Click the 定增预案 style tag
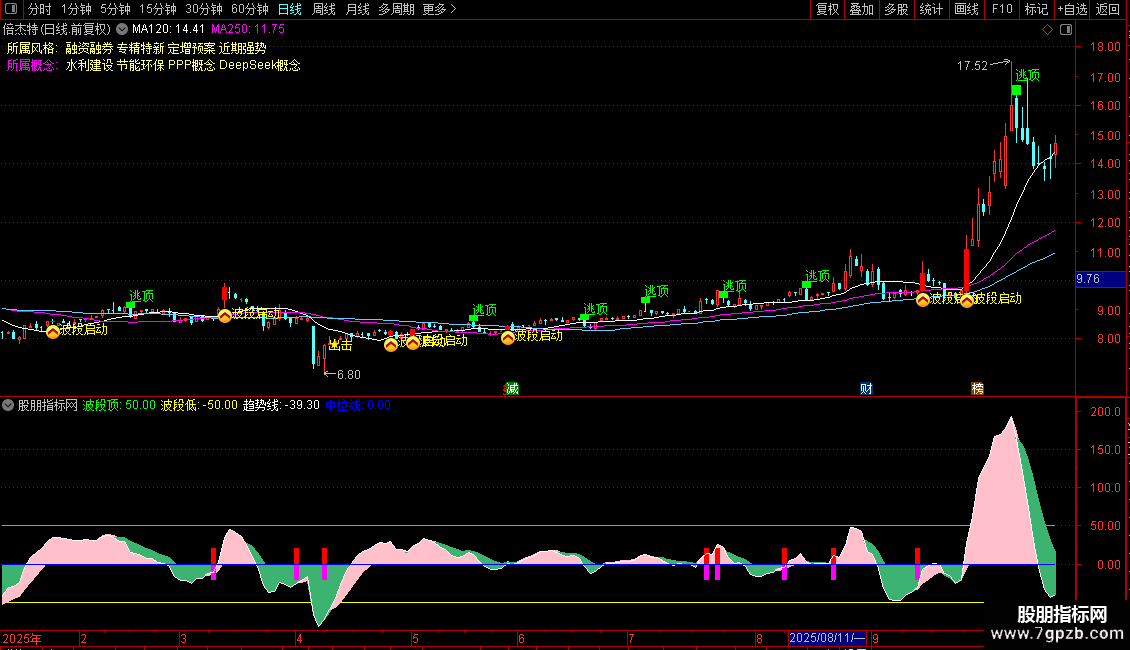 coord(192,48)
